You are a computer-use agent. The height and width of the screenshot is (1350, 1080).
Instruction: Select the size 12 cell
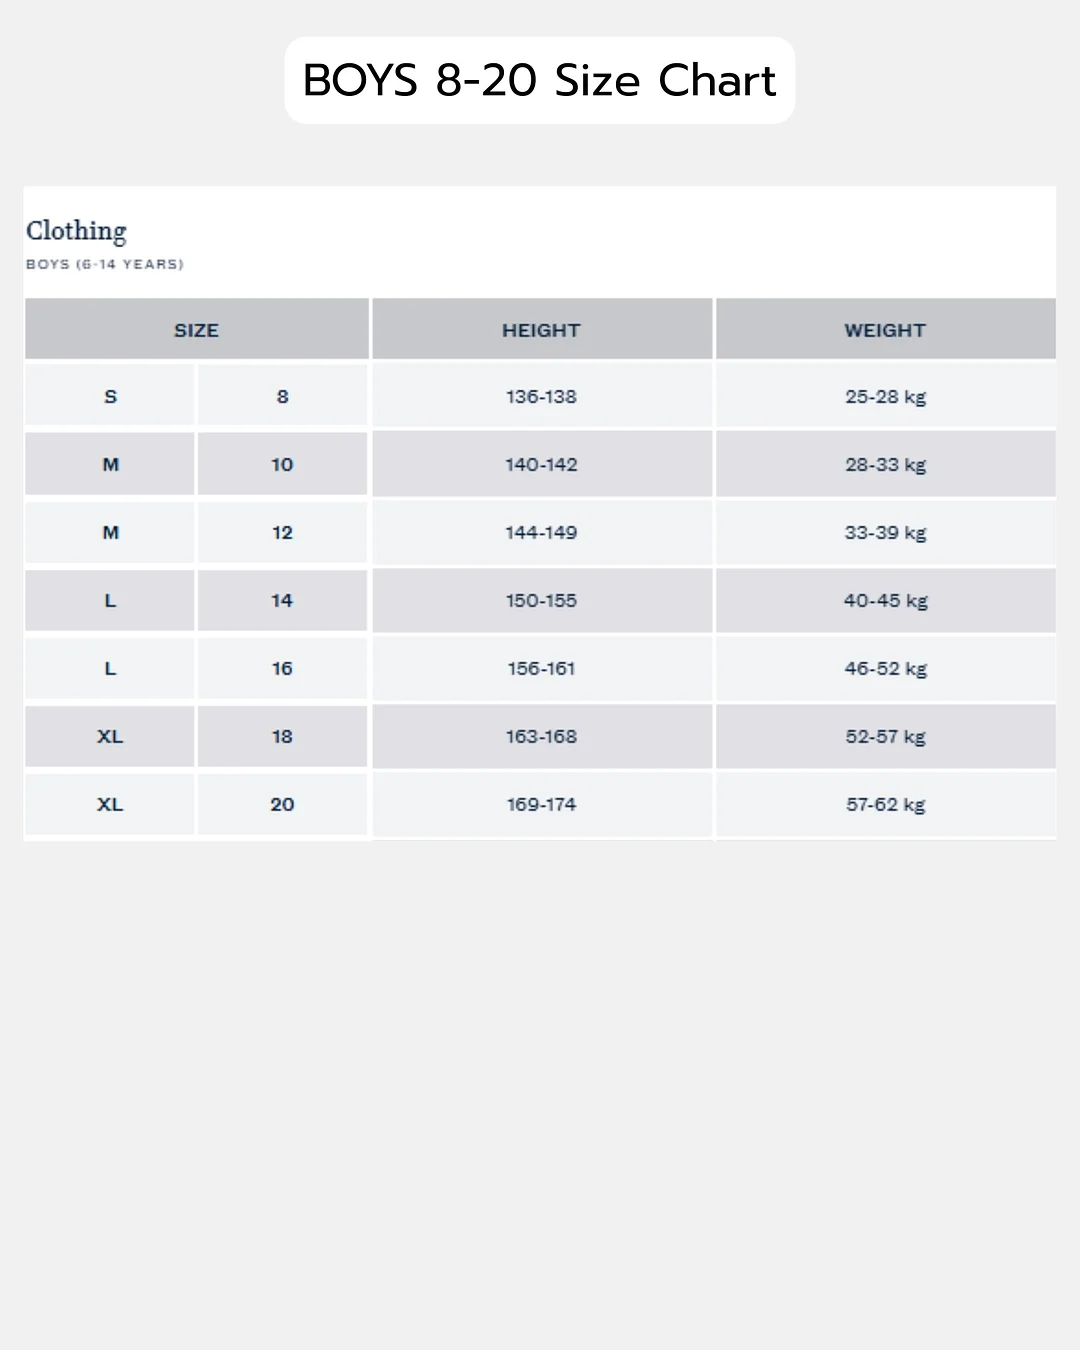[x=283, y=532]
